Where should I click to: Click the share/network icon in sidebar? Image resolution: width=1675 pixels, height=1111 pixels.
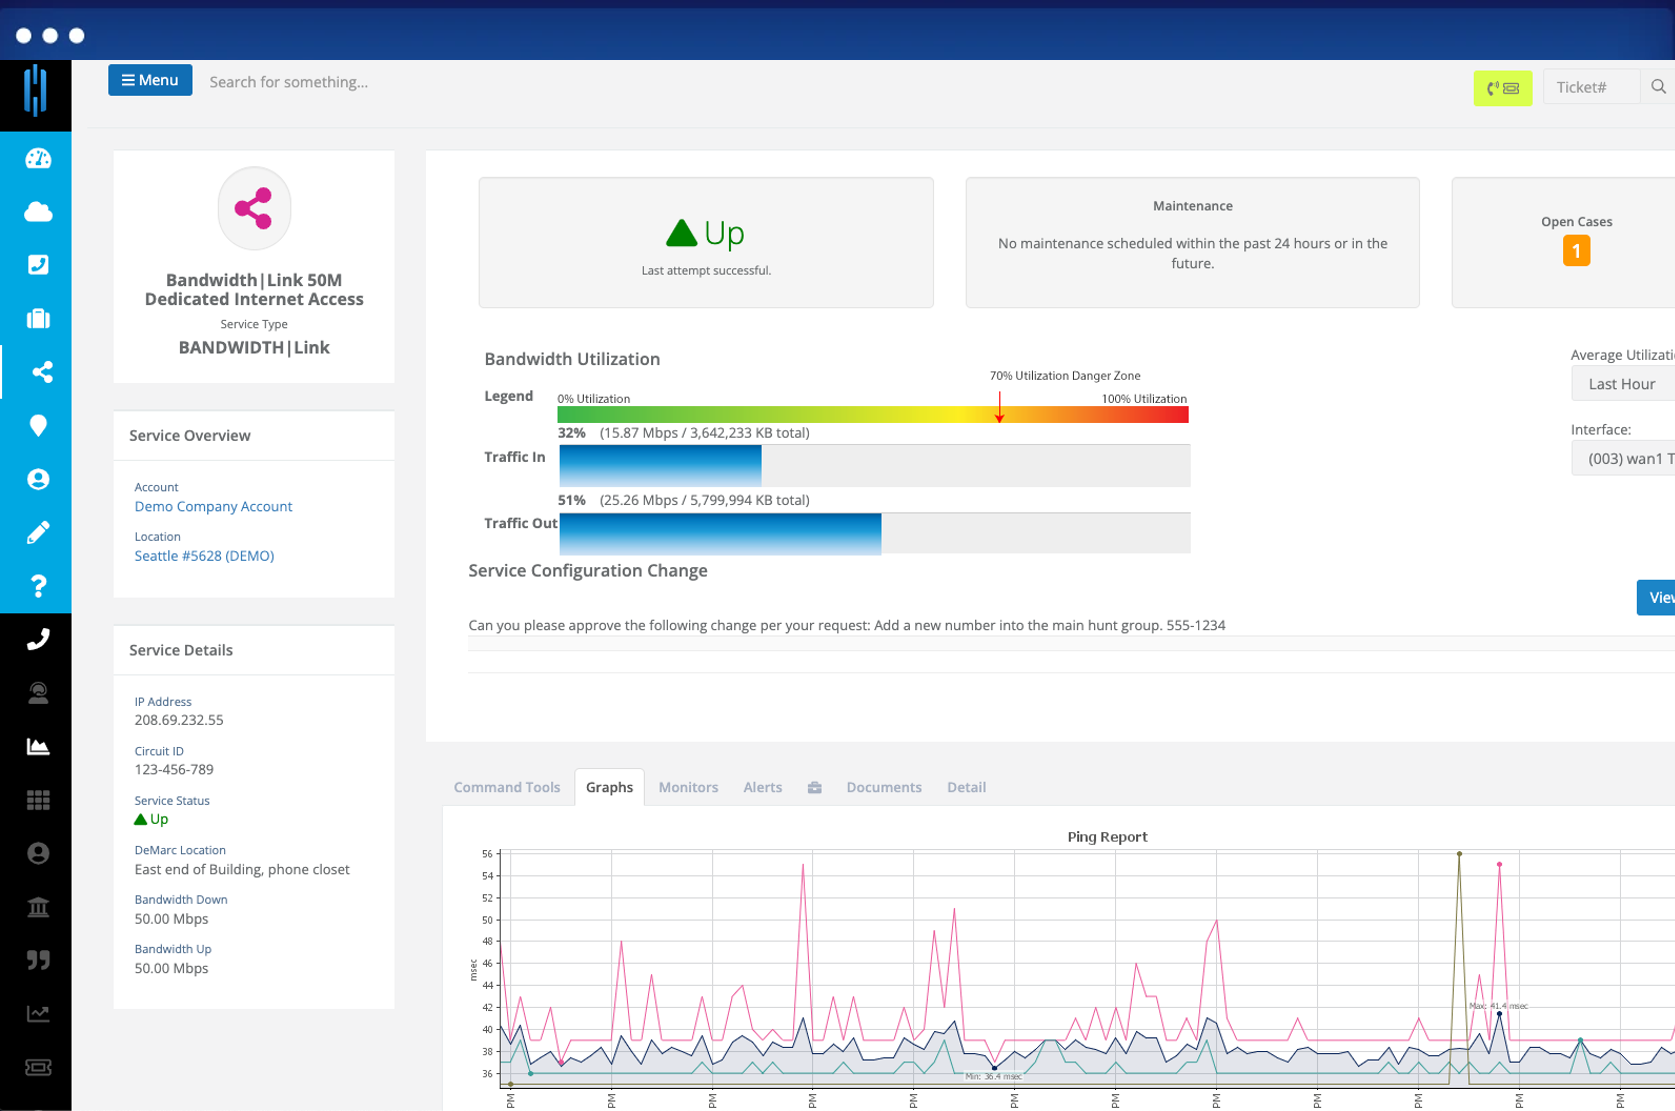(37, 372)
